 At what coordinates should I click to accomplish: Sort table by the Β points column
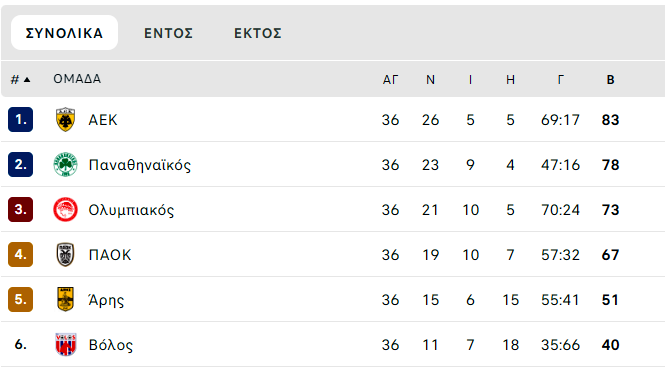point(610,79)
